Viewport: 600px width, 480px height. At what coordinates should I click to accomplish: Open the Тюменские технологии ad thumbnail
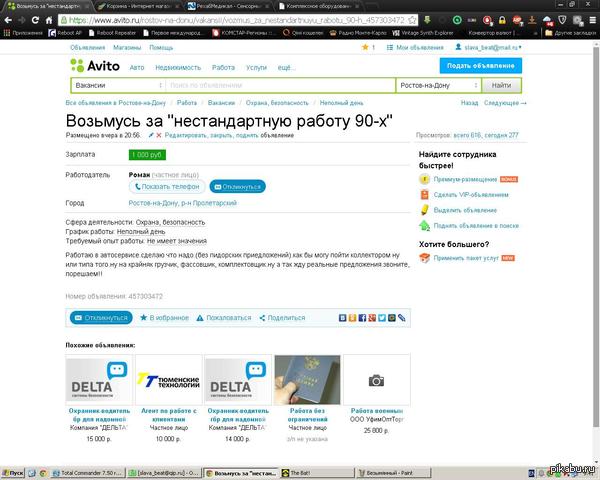tap(169, 380)
